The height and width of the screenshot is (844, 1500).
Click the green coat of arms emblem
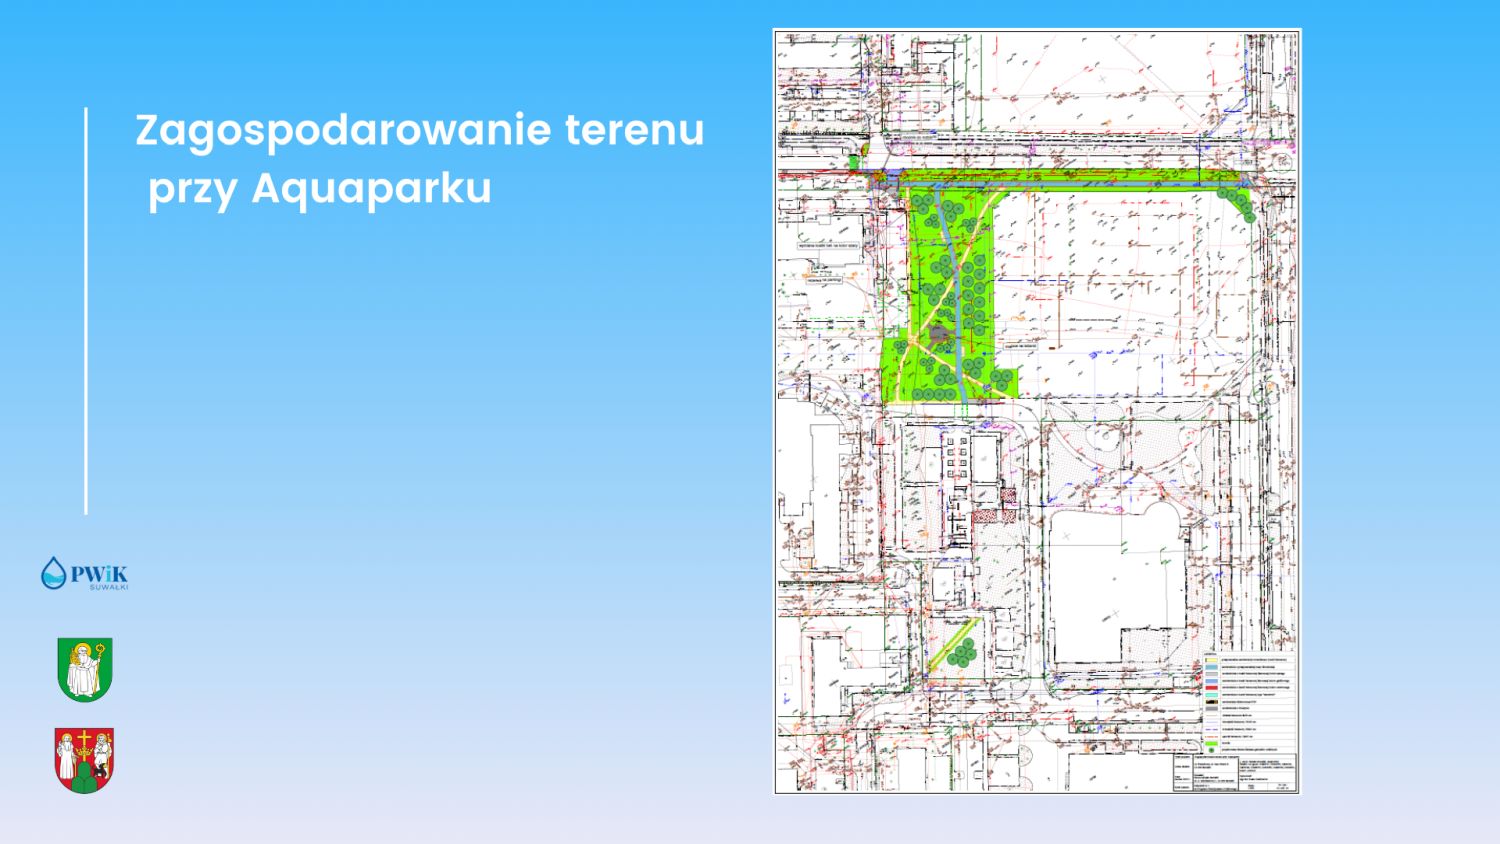click(x=85, y=669)
